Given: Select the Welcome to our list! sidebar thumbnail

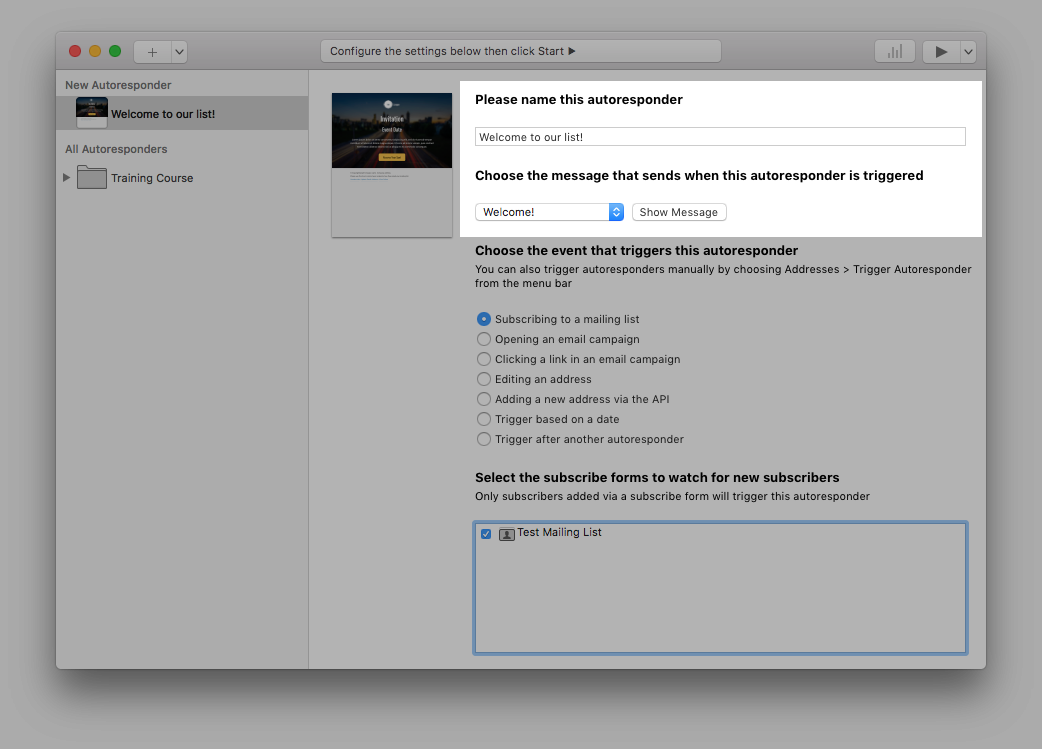Looking at the screenshot, I should 92,113.
